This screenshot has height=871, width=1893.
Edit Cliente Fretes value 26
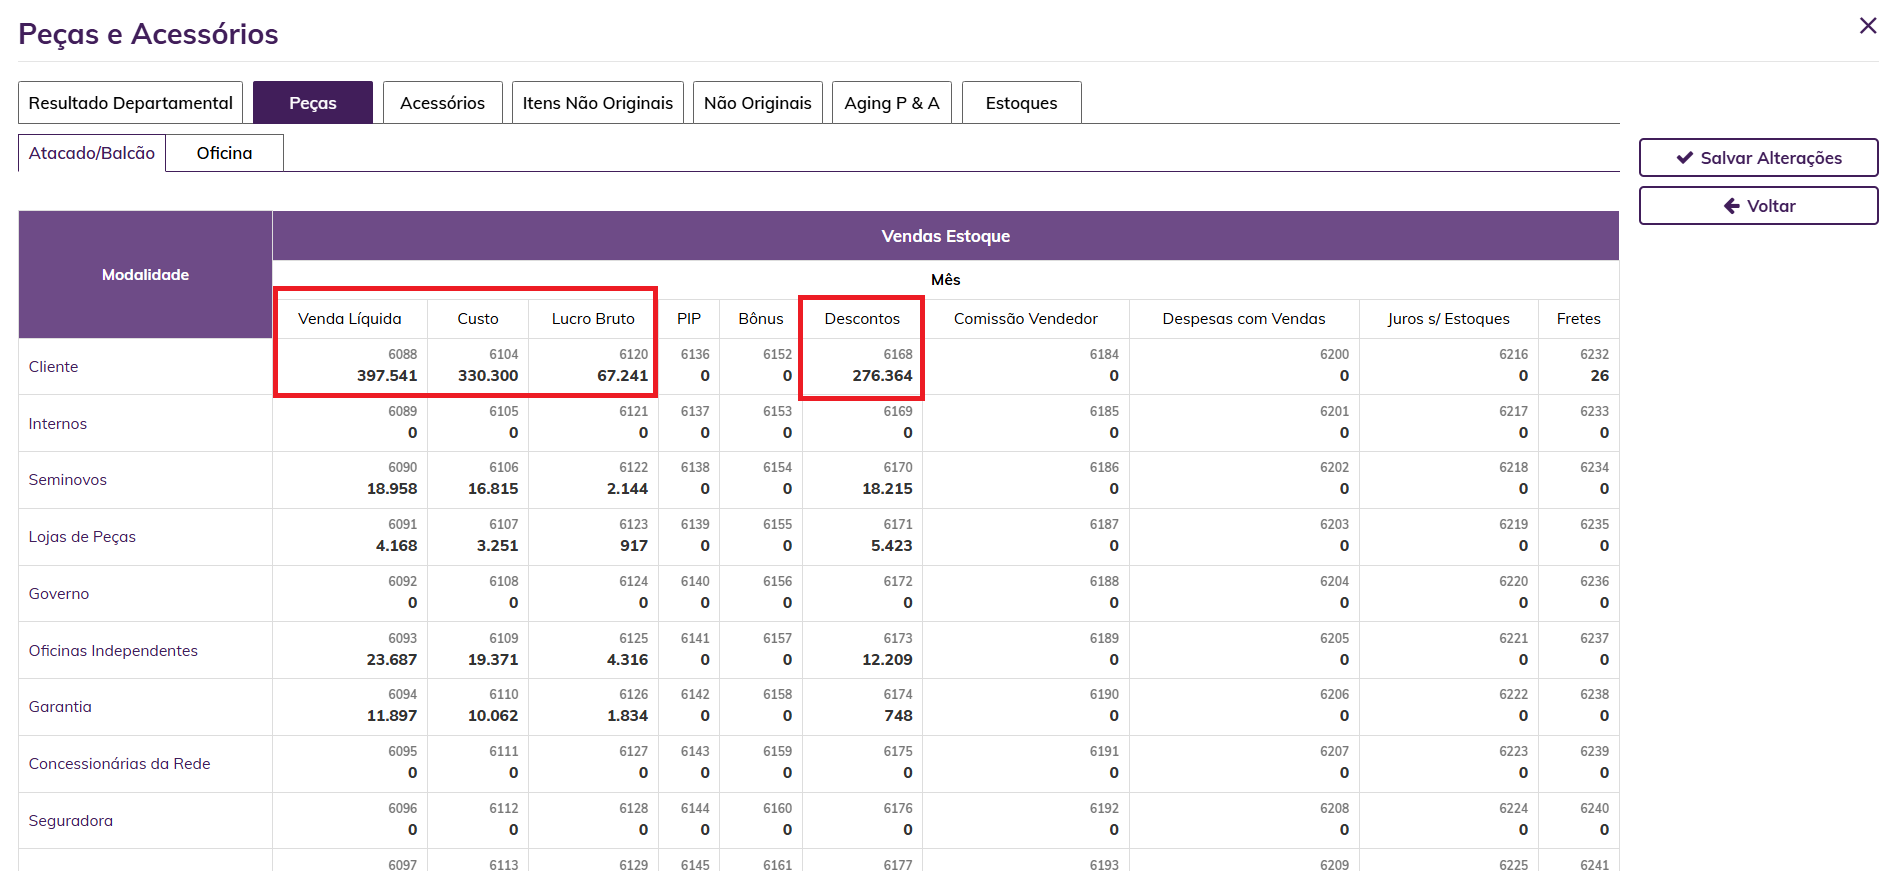(x=1599, y=376)
